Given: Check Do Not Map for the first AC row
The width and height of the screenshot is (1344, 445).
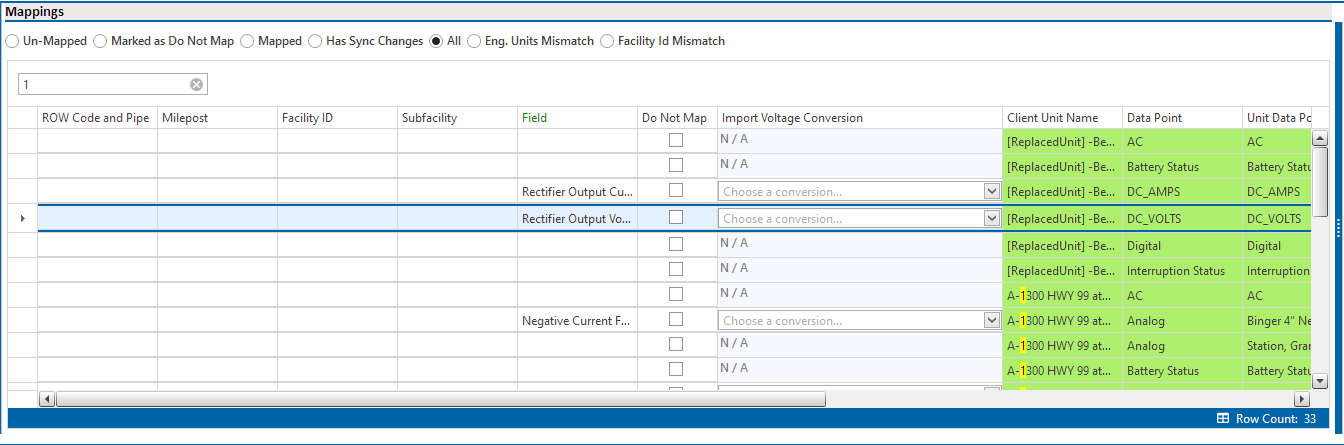Looking at the screenshot, I should (x=676, y=141).
